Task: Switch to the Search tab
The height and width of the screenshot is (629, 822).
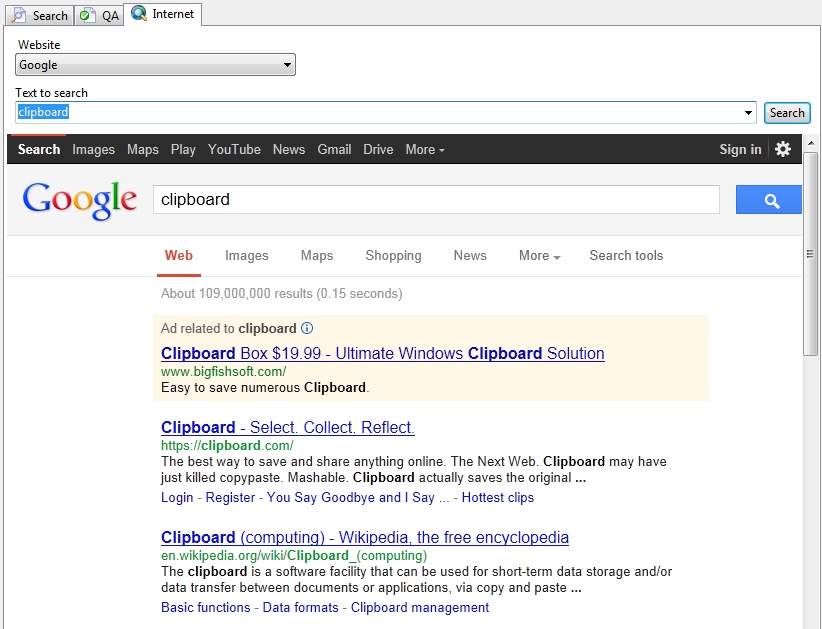Action: (40, 15)
